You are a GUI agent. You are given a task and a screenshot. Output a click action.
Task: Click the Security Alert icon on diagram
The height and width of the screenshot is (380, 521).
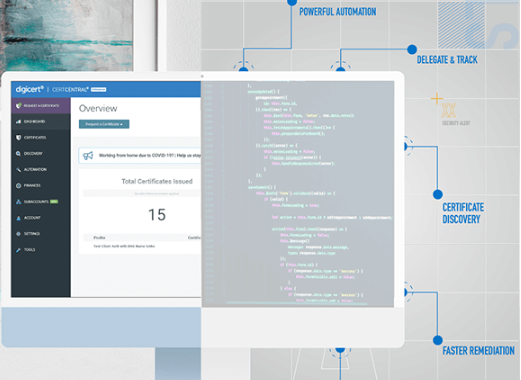click(449, 110)
